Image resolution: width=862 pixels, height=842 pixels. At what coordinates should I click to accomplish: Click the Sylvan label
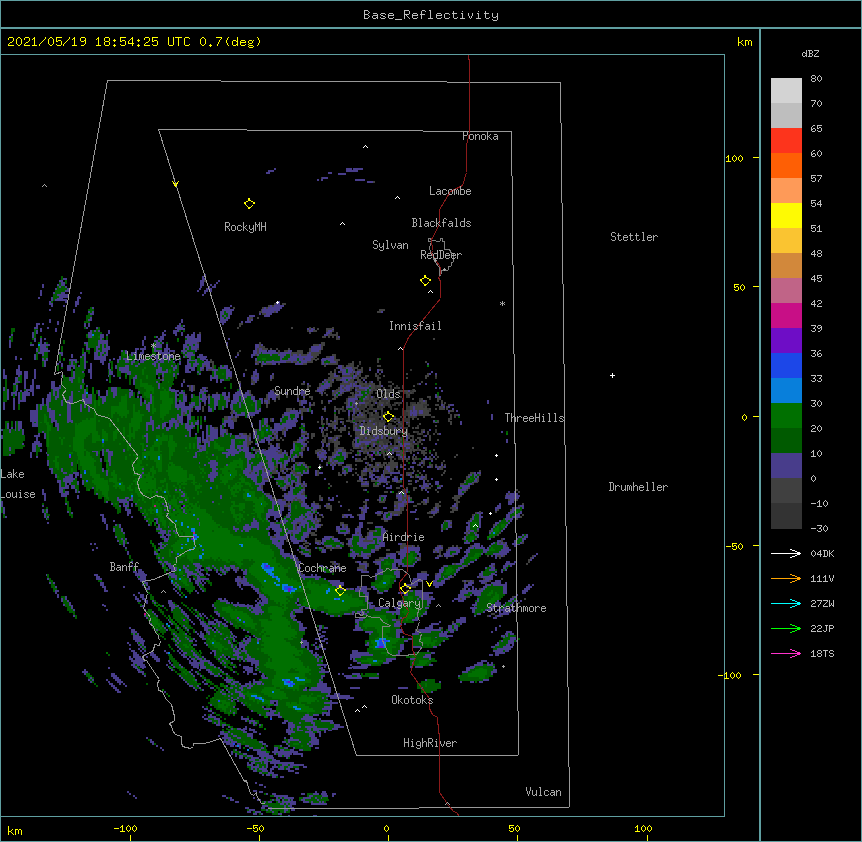390,245
